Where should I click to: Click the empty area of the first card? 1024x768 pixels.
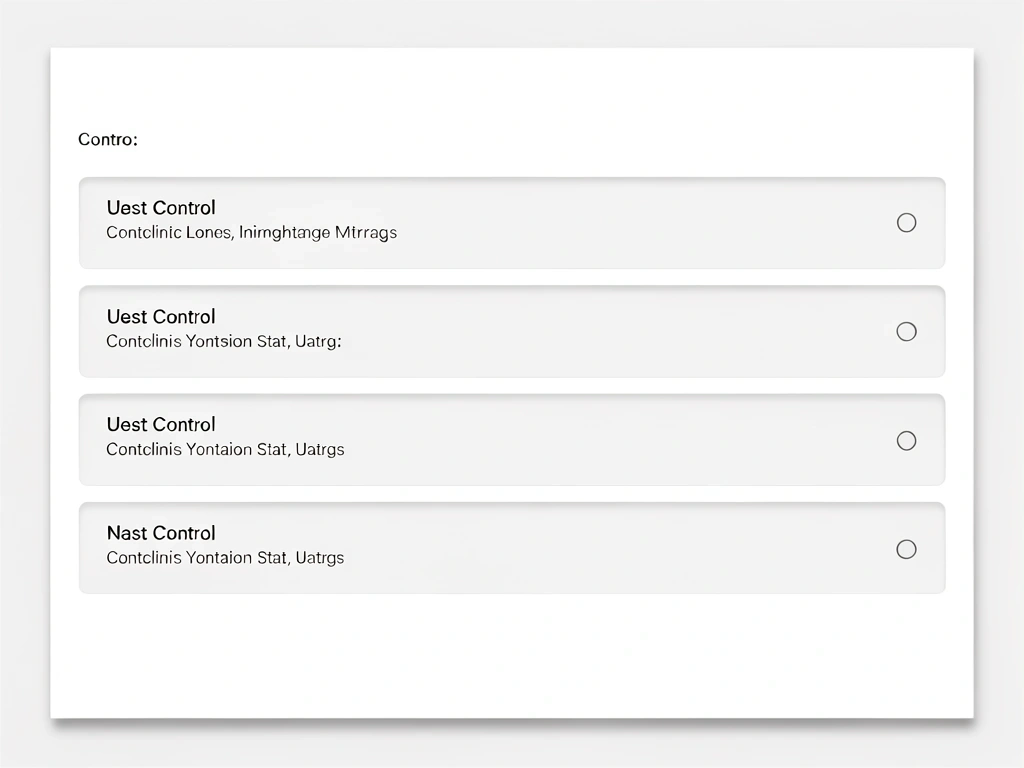pos(600,222)
